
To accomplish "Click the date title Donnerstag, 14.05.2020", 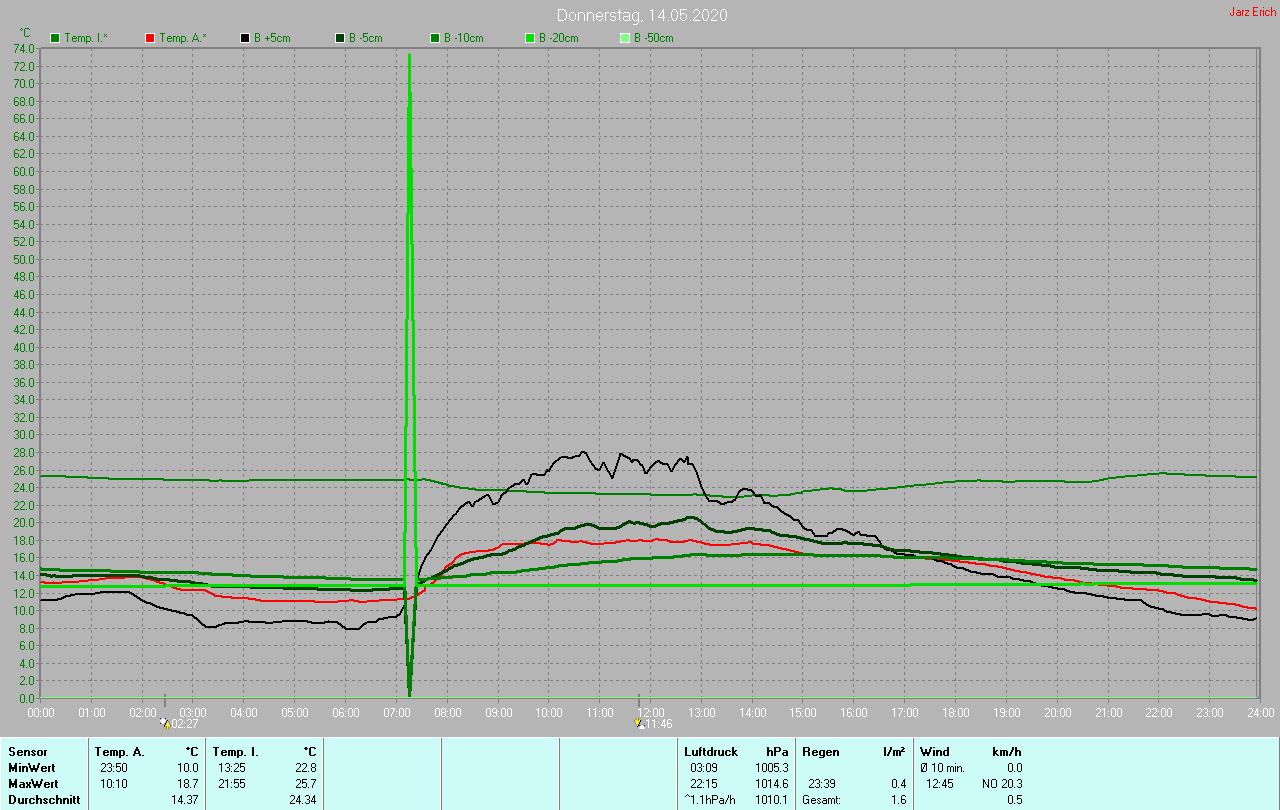I will (x=641, y=15).
